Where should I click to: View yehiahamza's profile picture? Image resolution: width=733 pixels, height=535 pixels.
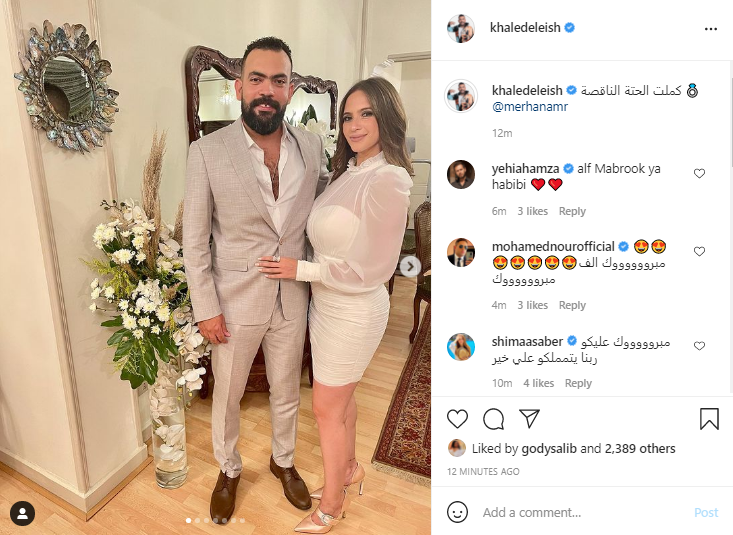tap(461, 174)
